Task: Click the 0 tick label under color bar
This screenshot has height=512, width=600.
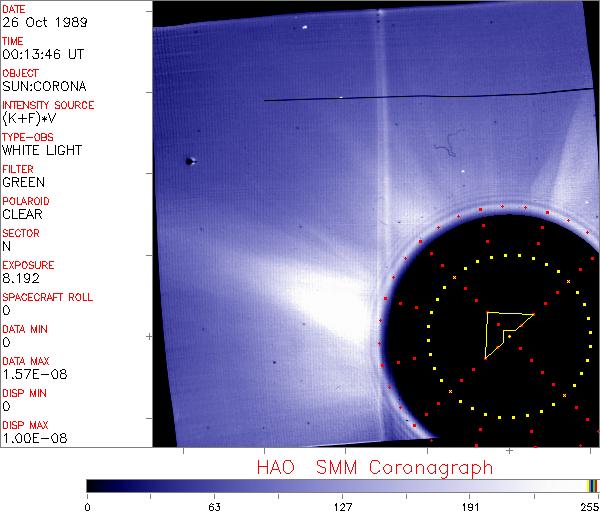Action: pos(88,507)
